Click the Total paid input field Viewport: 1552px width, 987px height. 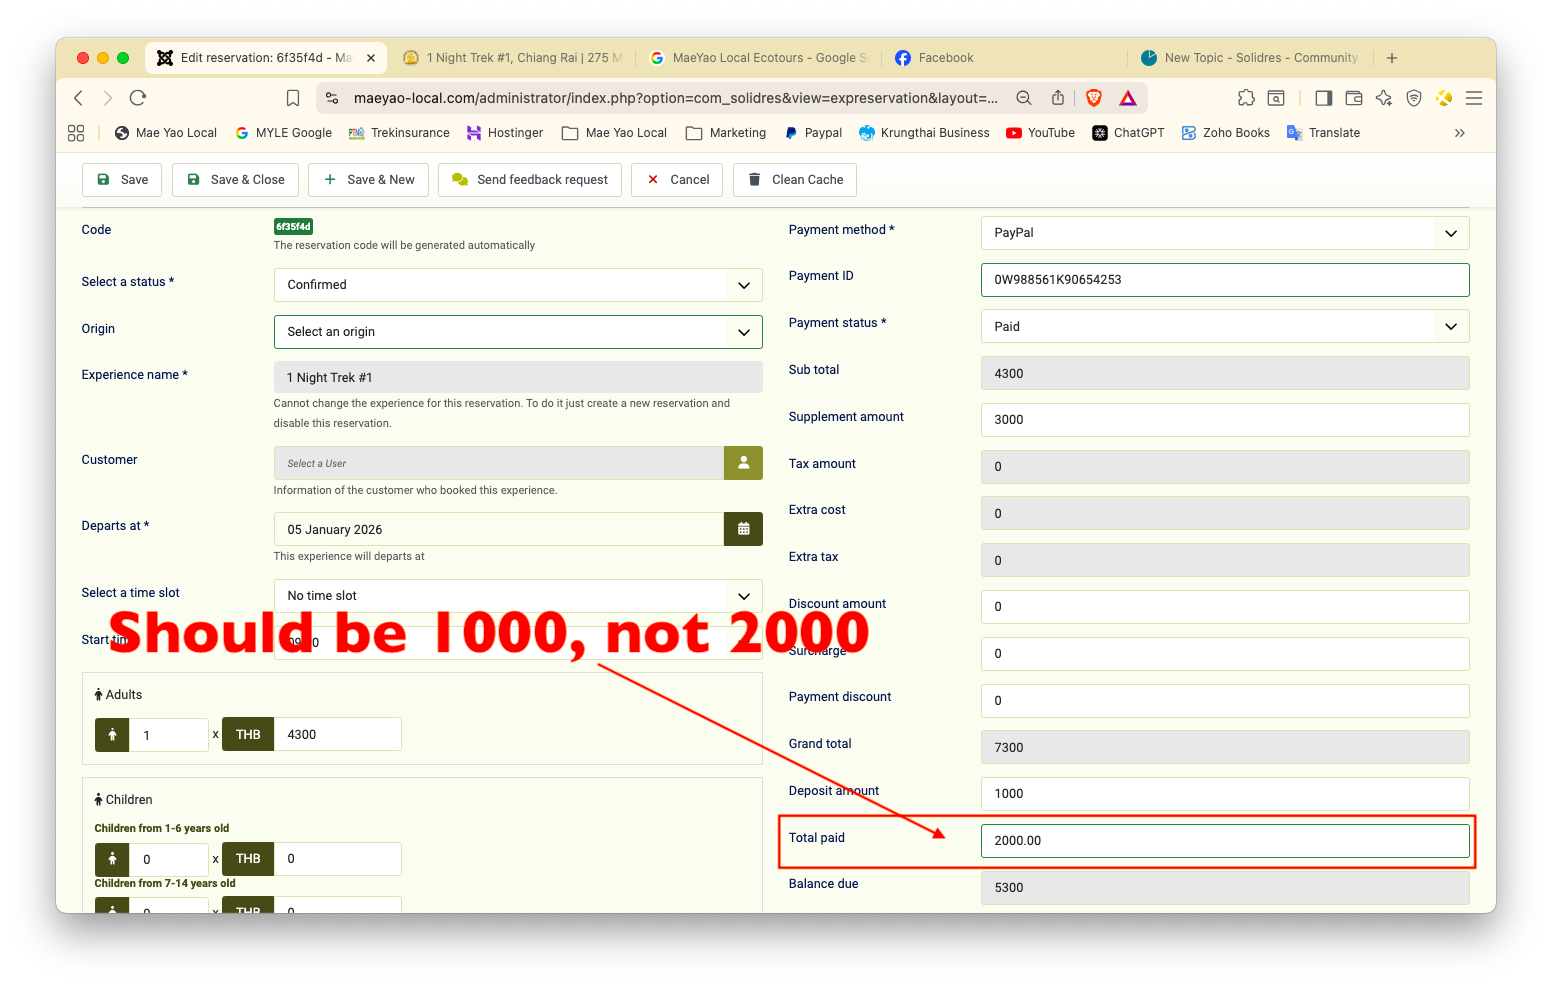pos(1224,841)
